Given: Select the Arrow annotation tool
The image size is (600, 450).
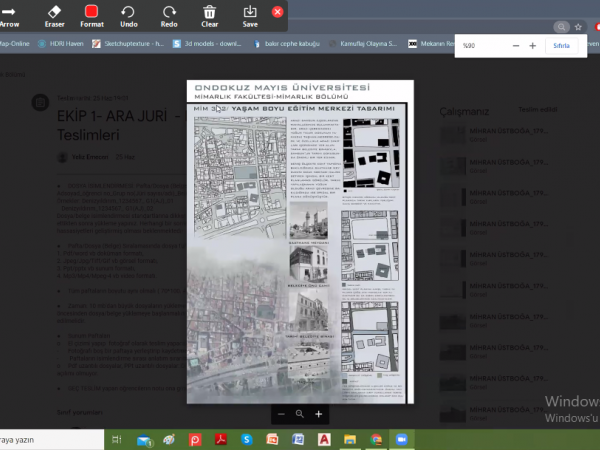Looking at the screenshot, I should point(9,17).
